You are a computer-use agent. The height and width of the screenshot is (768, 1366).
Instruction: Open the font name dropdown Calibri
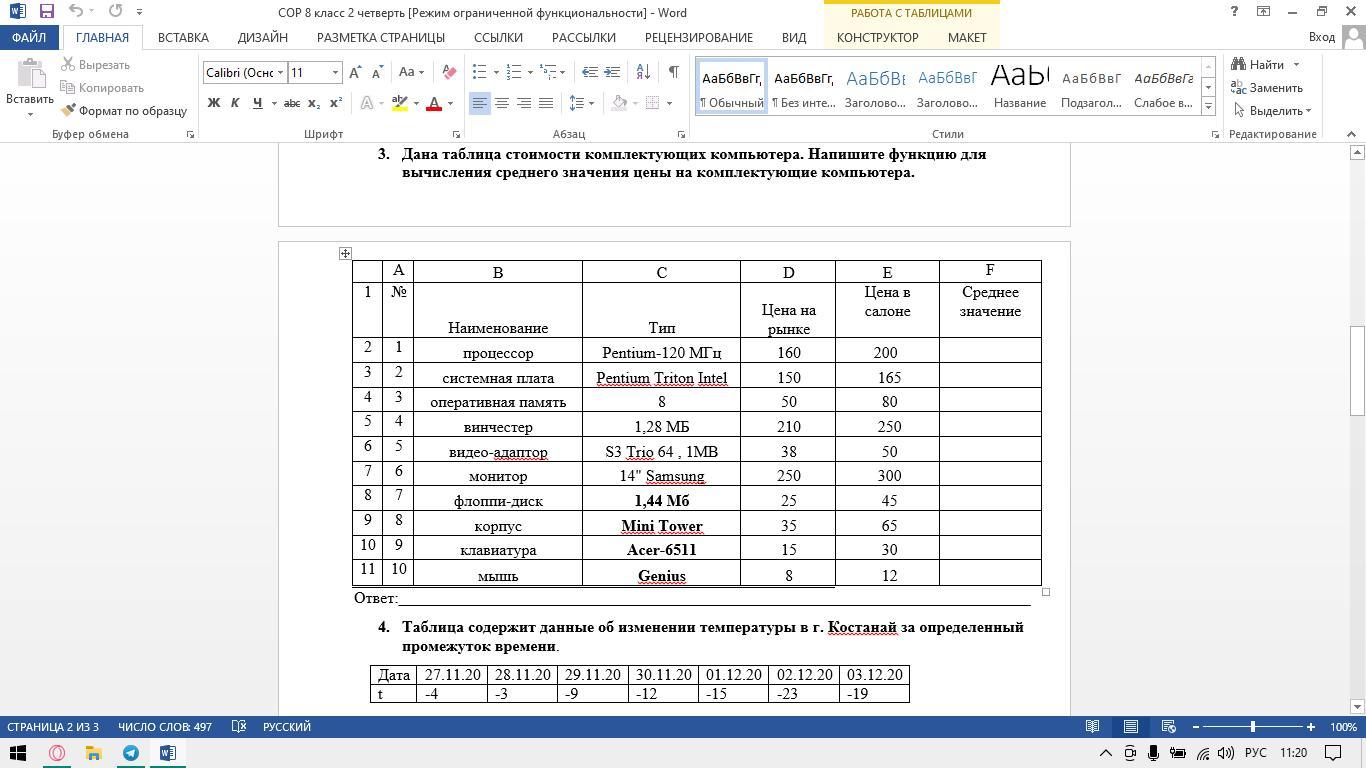[281, 72]
